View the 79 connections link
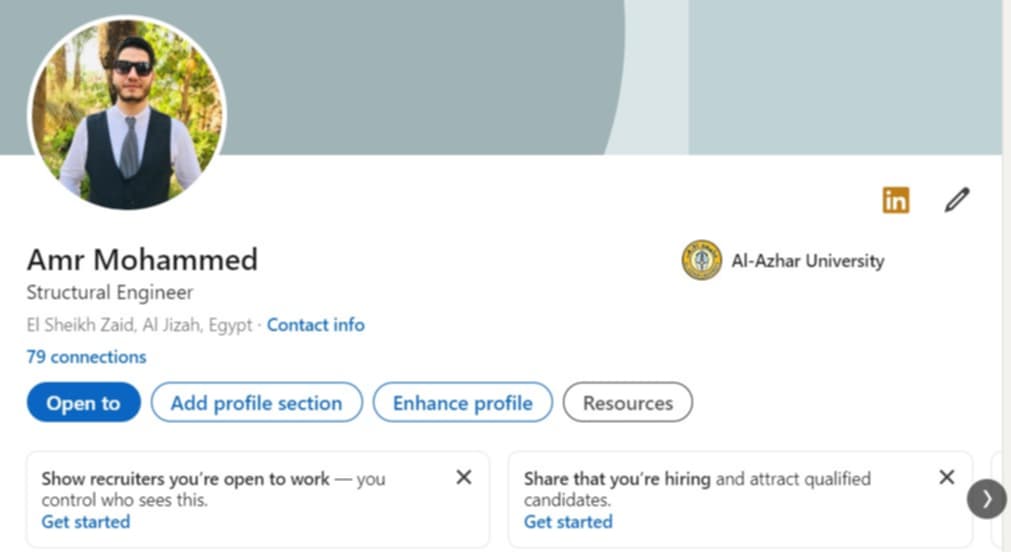 pos(86,357)
